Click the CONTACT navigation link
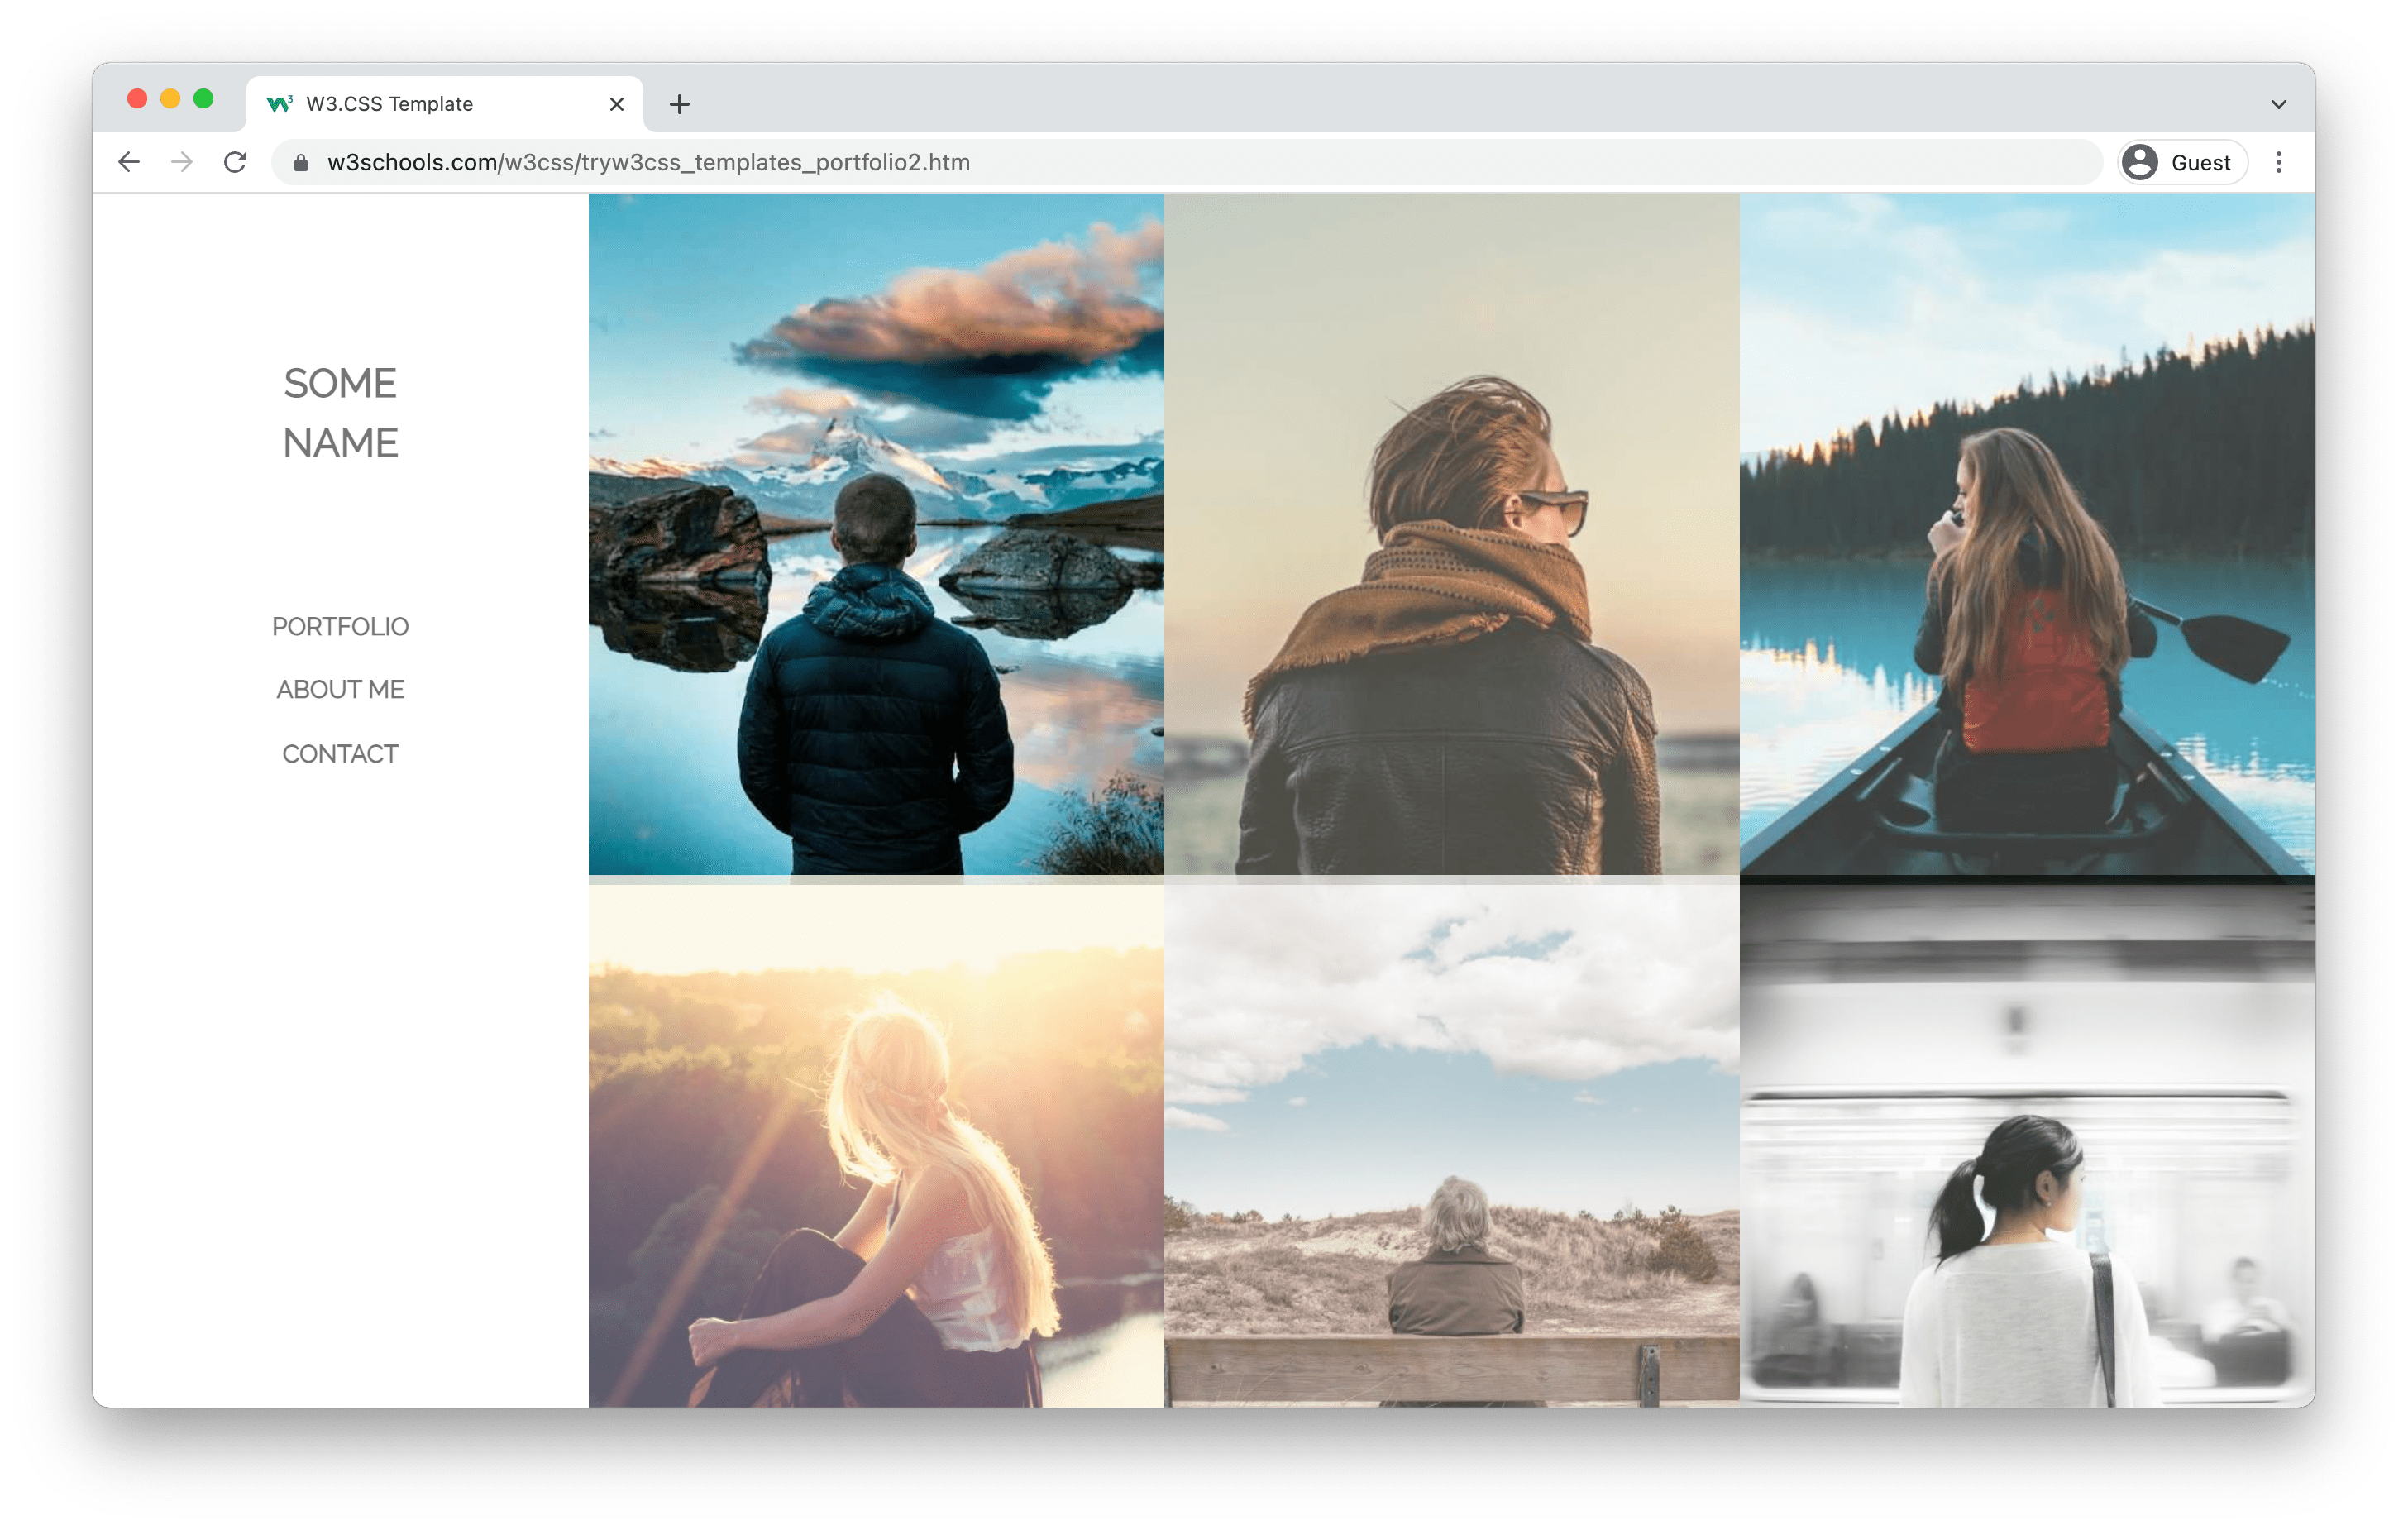 click(341, 751)
